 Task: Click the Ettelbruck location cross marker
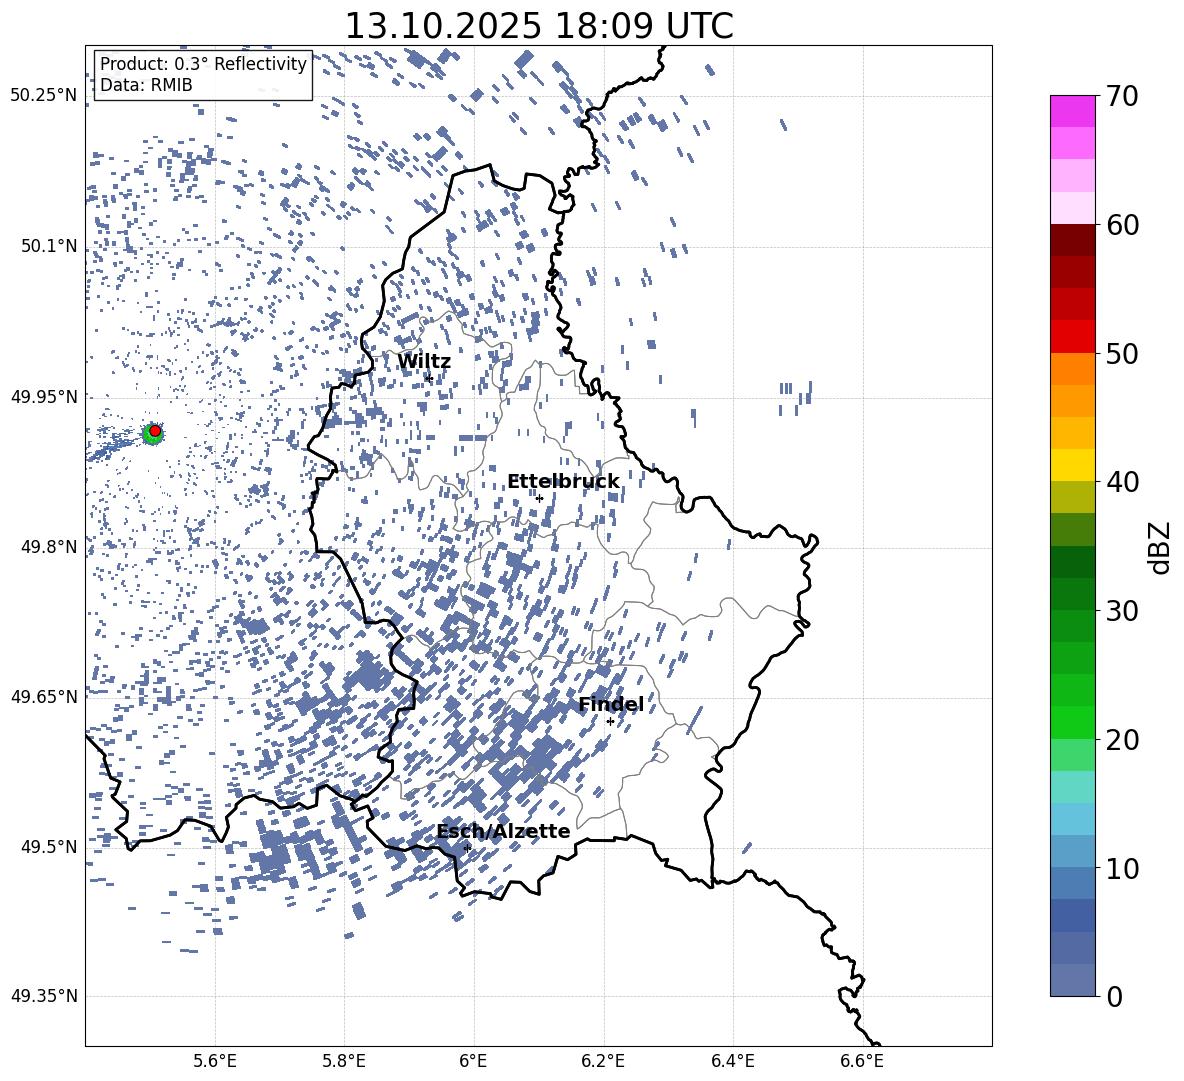[539, 498]
